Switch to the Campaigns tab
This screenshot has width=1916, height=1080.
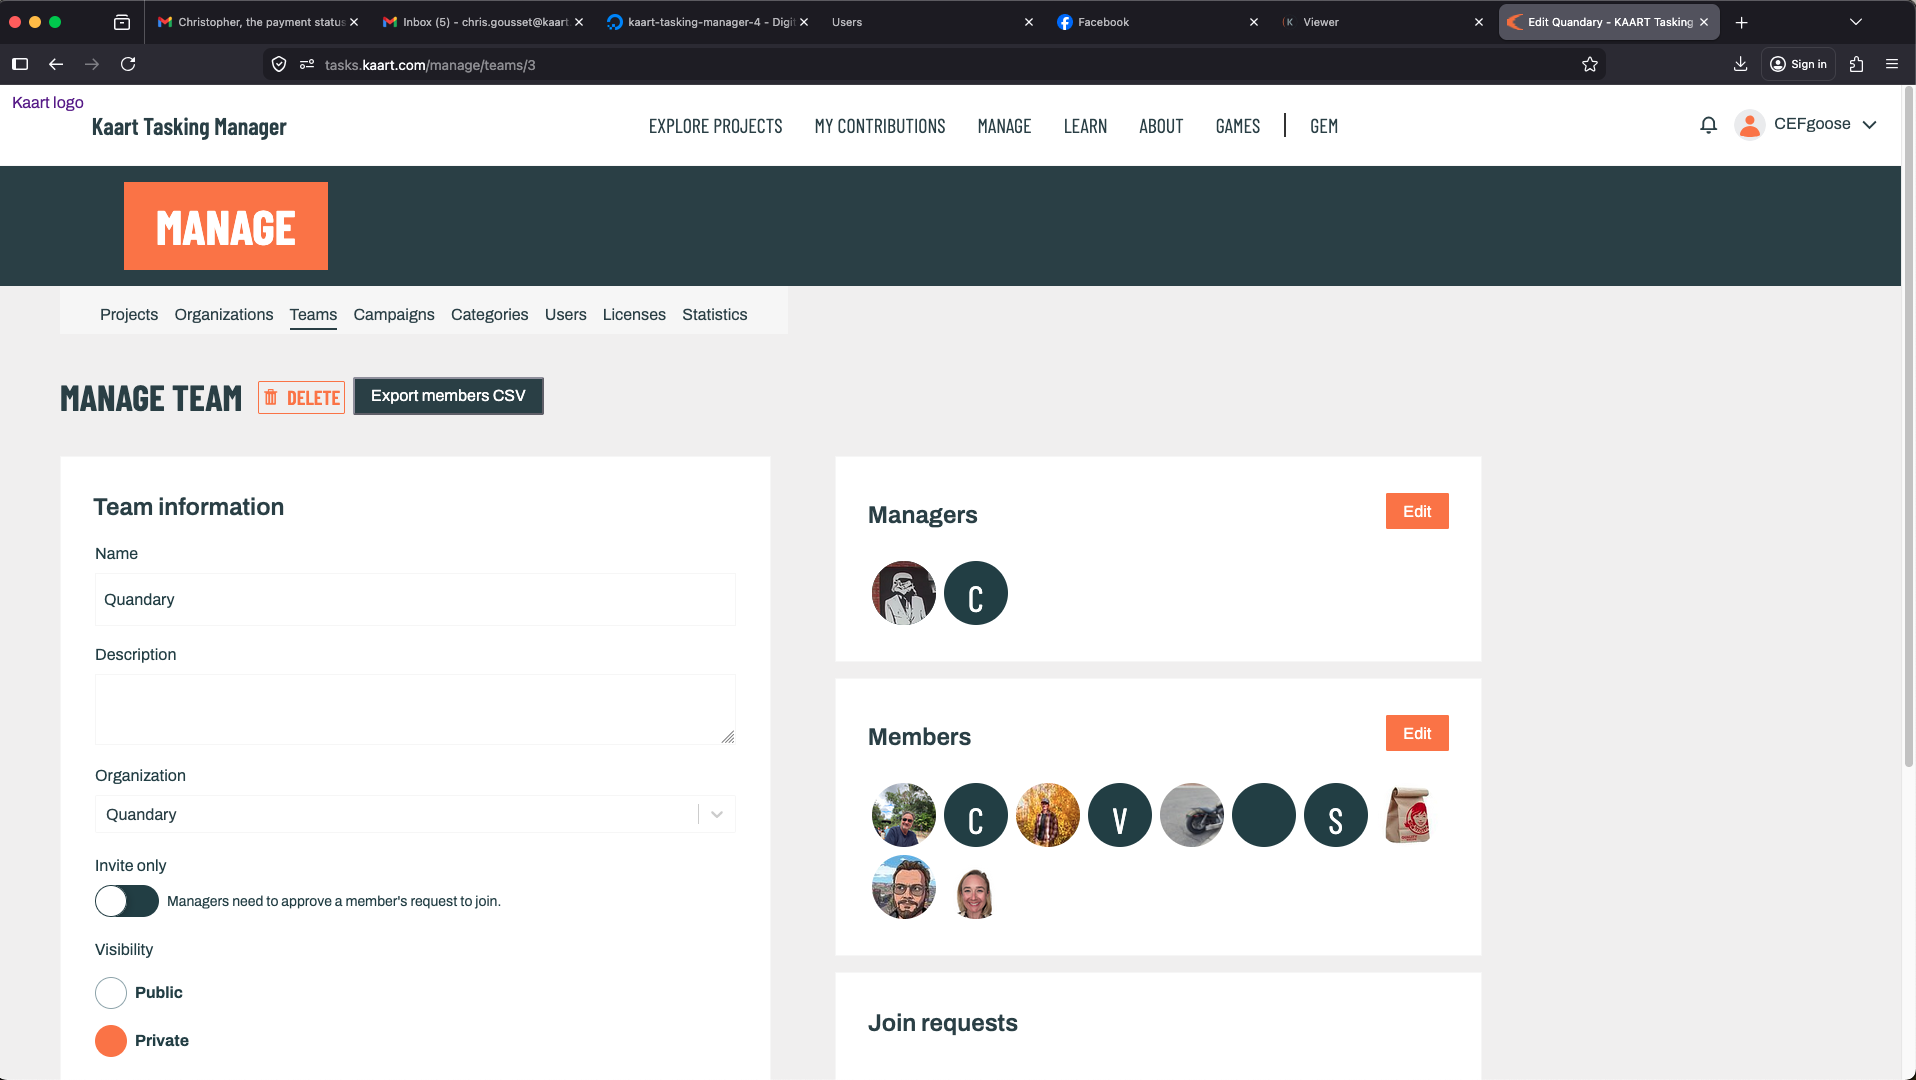point(393,314)
